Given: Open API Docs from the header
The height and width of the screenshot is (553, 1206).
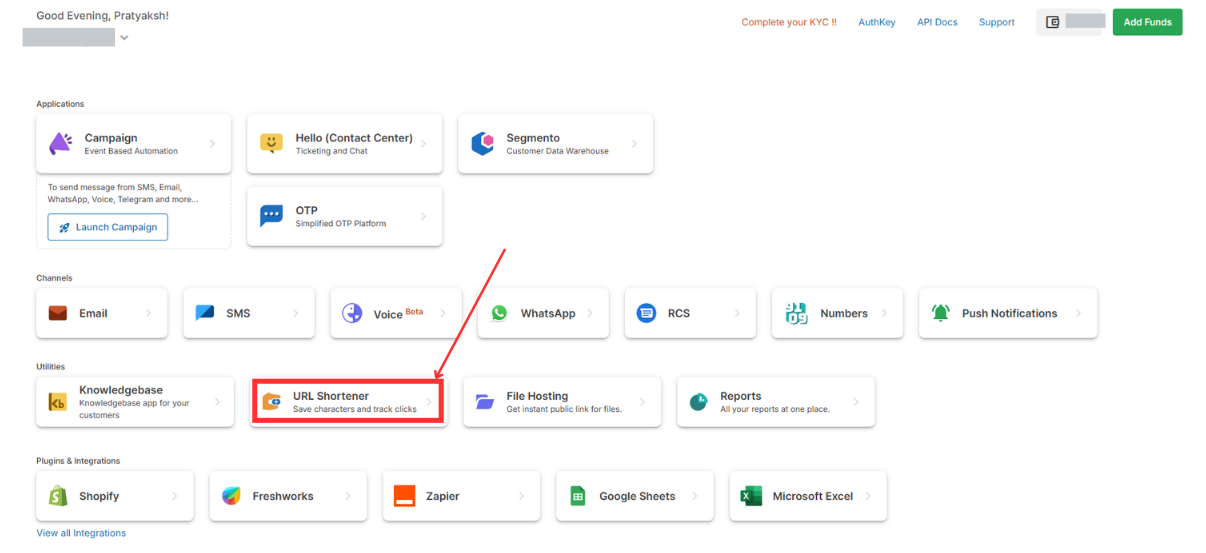Looking at the screenshot, I should point(937,22).
